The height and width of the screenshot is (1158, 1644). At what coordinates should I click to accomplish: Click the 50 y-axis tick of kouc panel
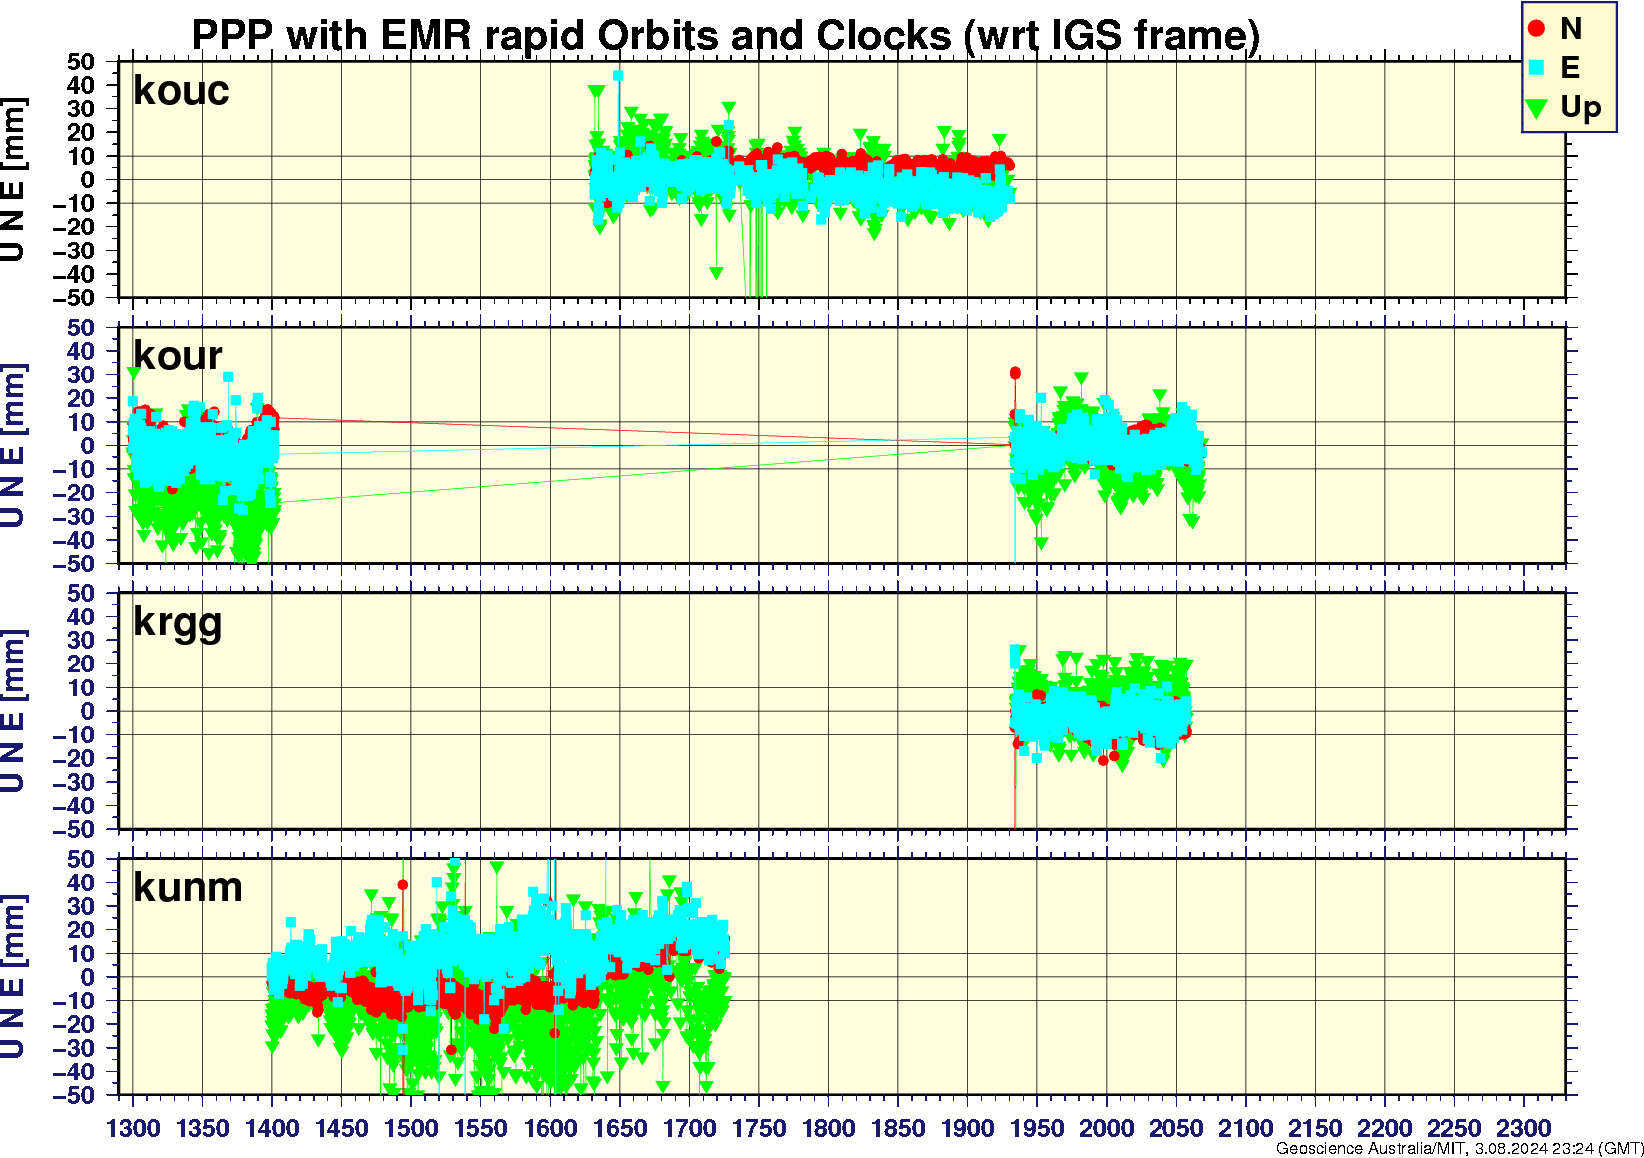click(x=81, y=62)
